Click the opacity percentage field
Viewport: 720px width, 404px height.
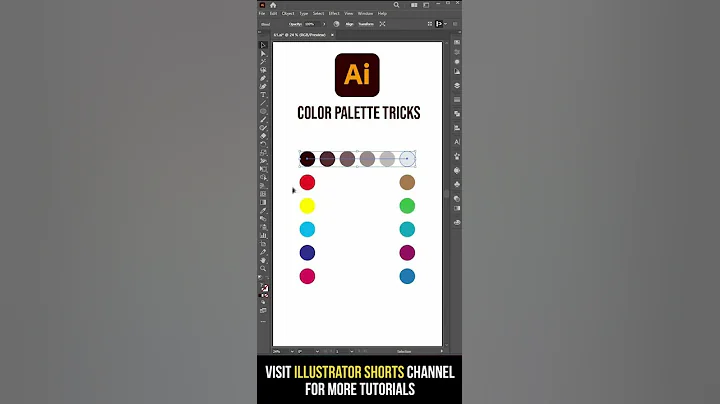click(x=312, y=24)
